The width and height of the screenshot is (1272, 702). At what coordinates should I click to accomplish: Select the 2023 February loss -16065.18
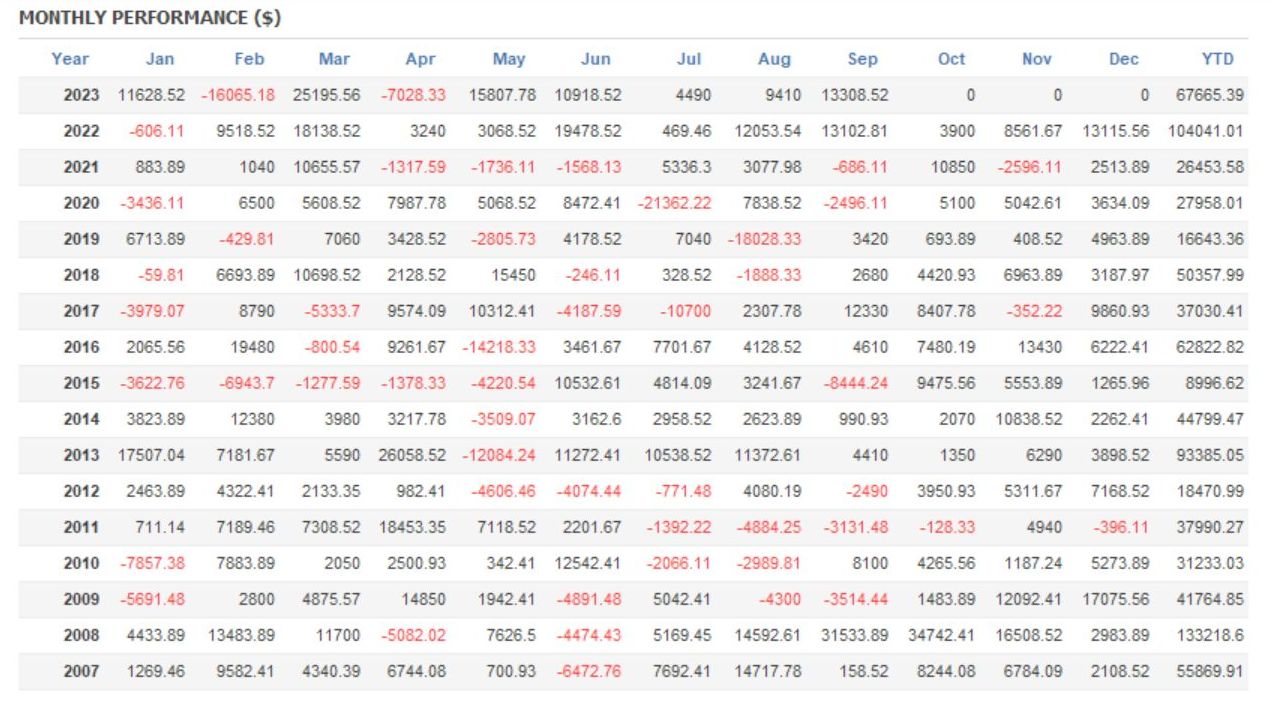[x=238, y=95]
